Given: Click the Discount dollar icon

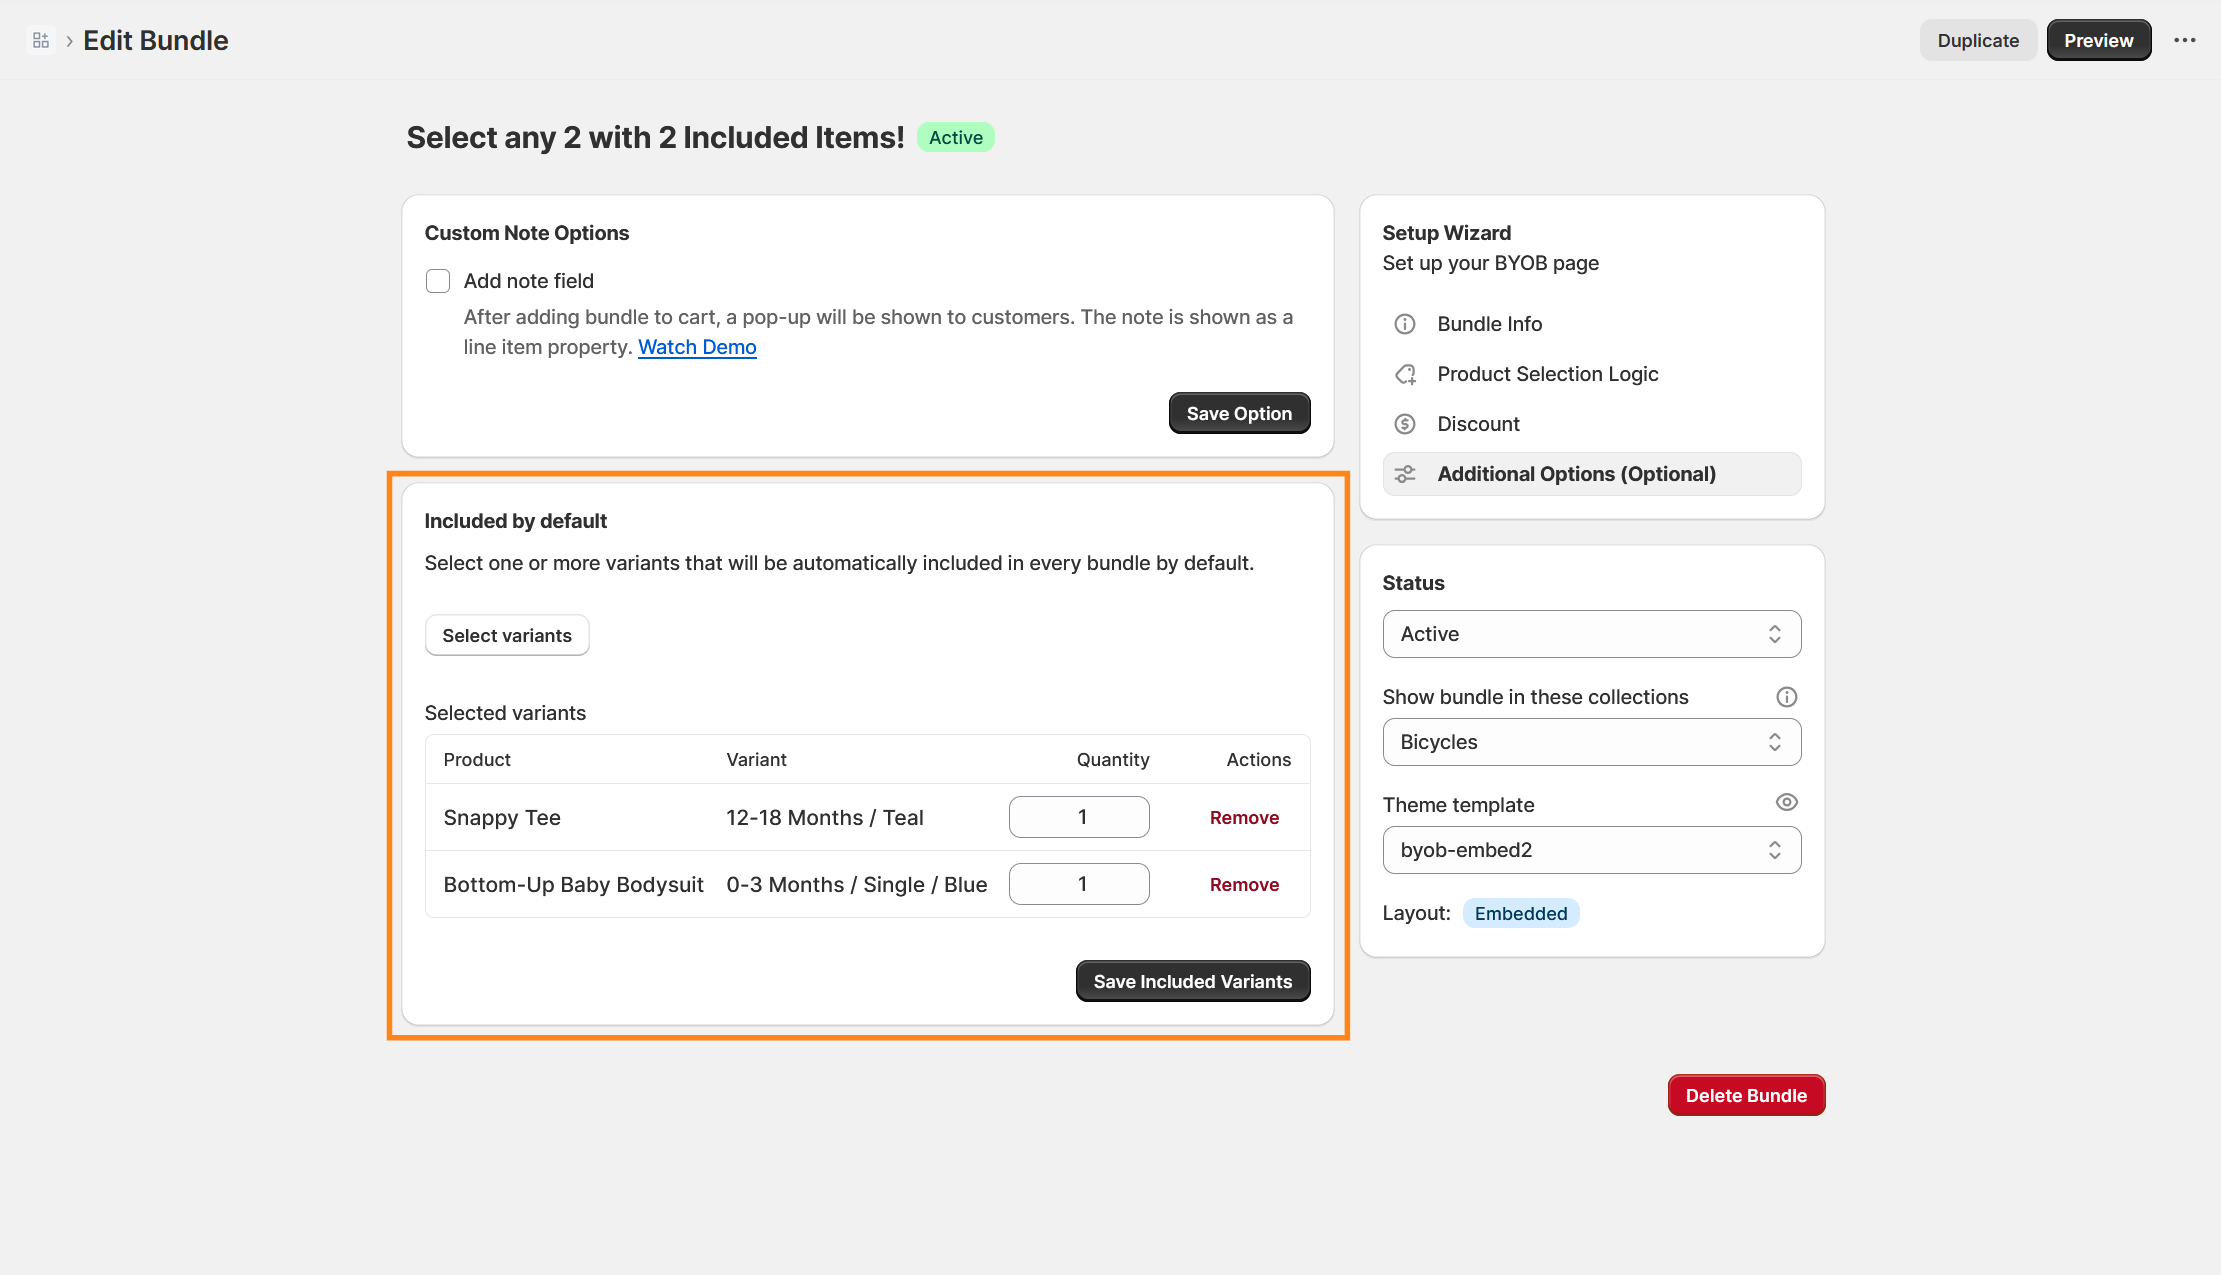Looking at the screenshot, I should pos(1405,424).
